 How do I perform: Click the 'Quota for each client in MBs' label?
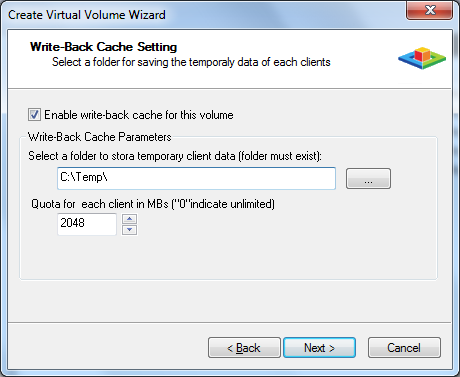pos(153,204)
